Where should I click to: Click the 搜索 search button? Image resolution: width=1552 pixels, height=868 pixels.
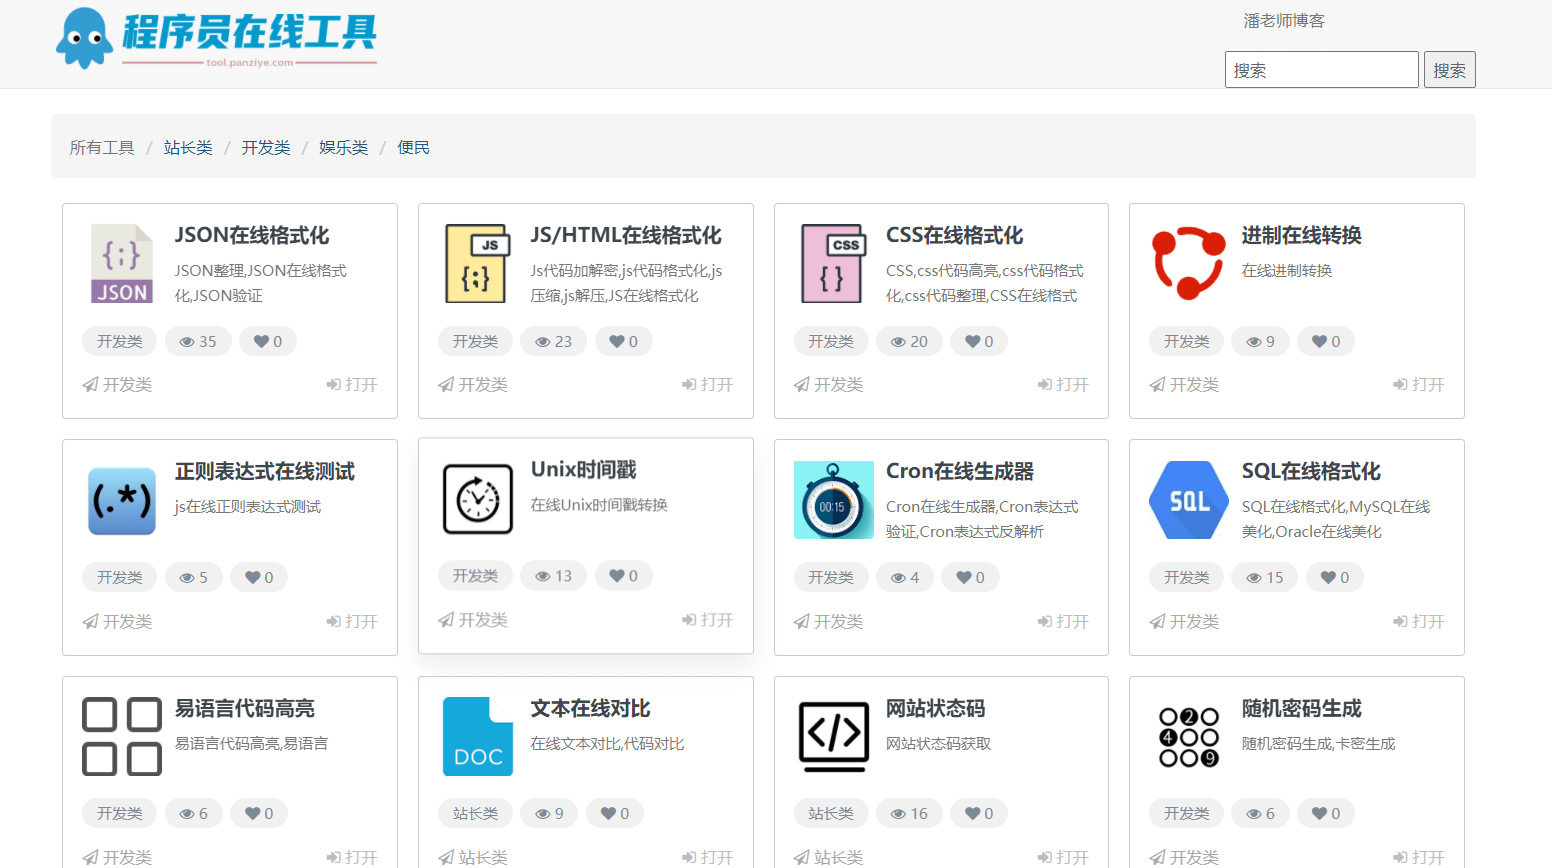pyautogui.click(x=1449, y=69)
